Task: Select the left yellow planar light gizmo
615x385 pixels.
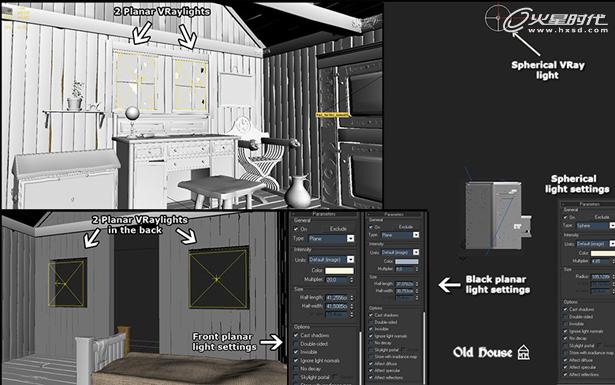Action: point(67,283)
